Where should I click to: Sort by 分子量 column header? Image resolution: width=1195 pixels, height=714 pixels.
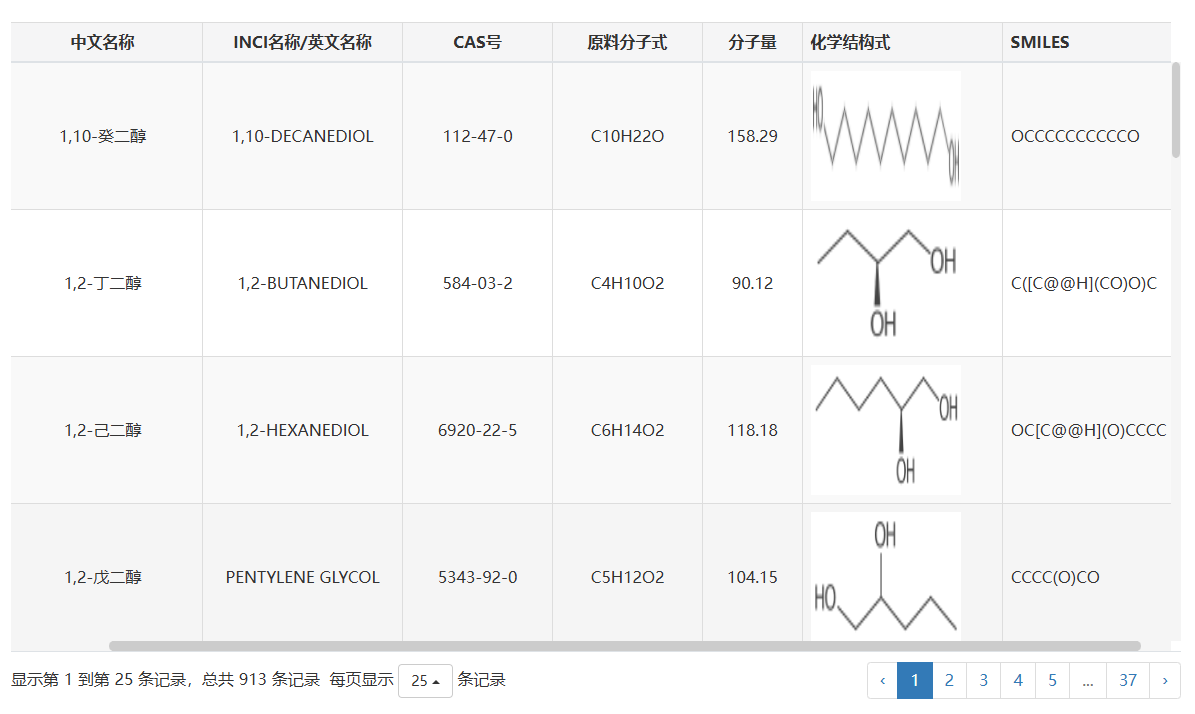pyautogui.click(x=752, y=43)
